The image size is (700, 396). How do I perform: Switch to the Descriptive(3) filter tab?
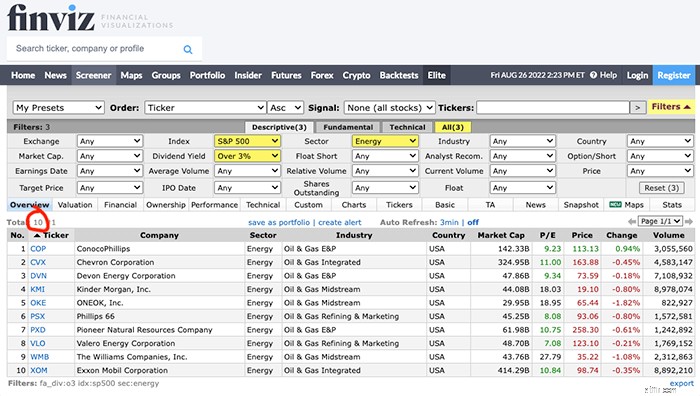(279, 127)
